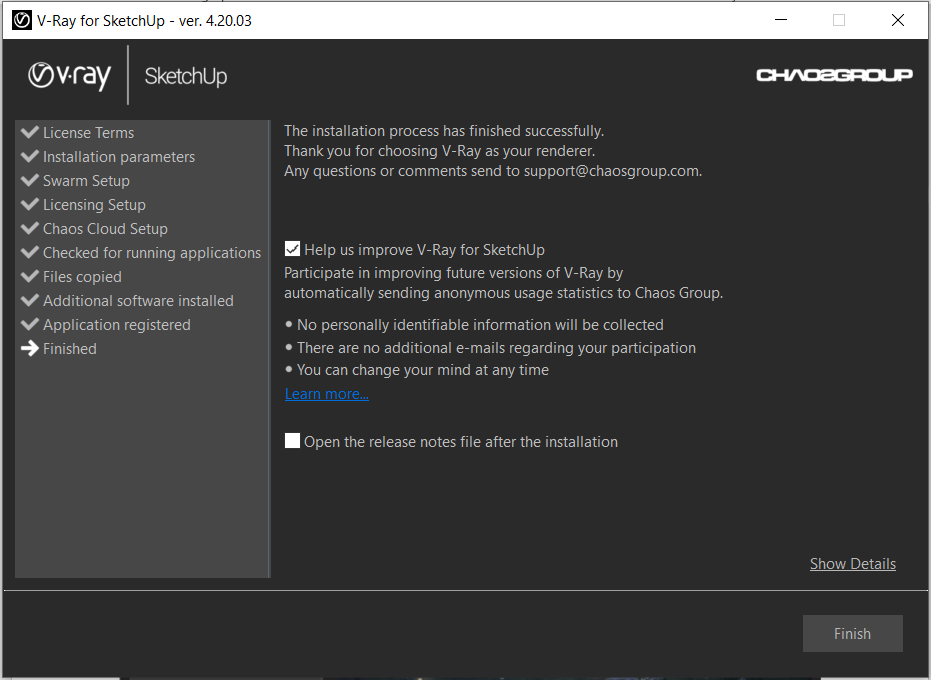
Task: Click the checkmark beside Files copied
Action: click(x=30, y=276)
